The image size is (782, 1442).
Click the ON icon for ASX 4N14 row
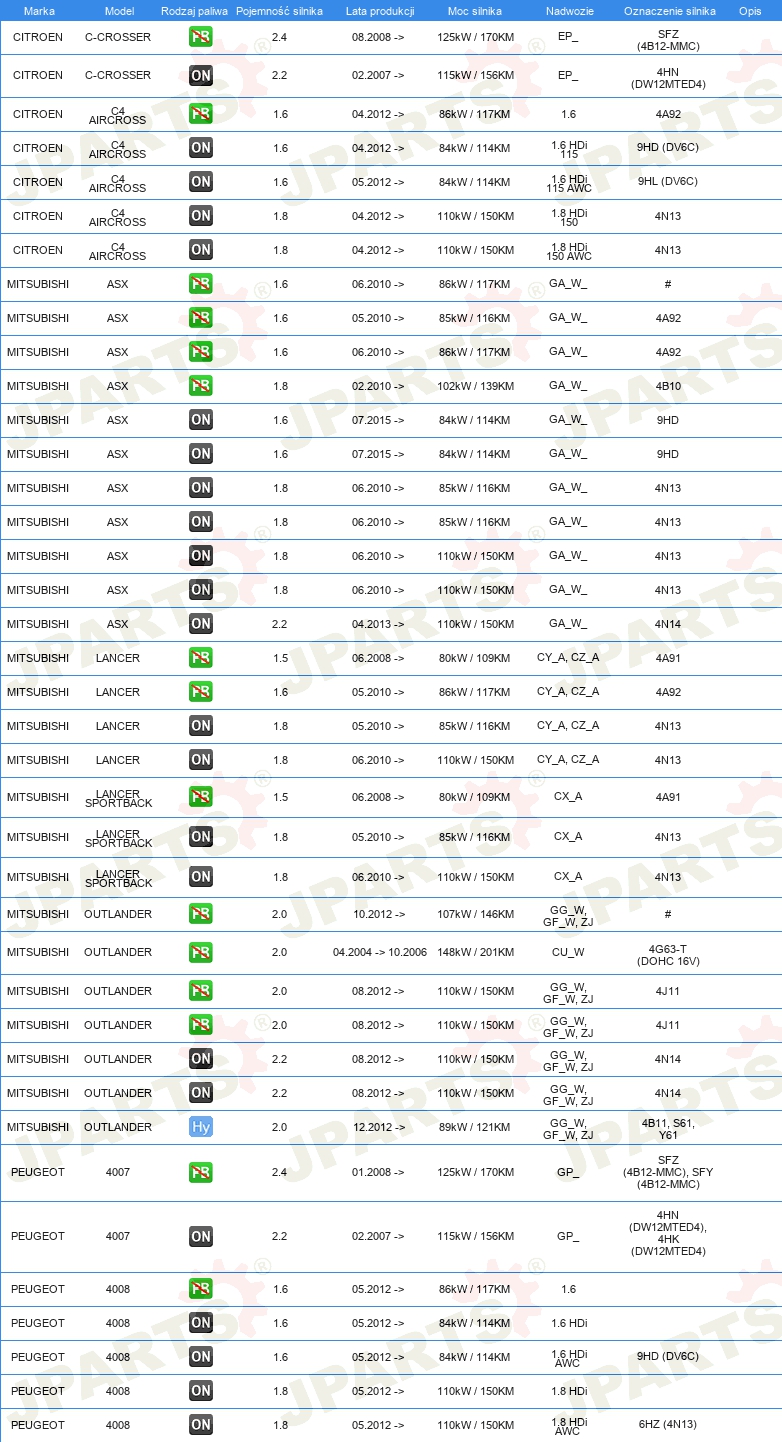[x=200, y=624]
